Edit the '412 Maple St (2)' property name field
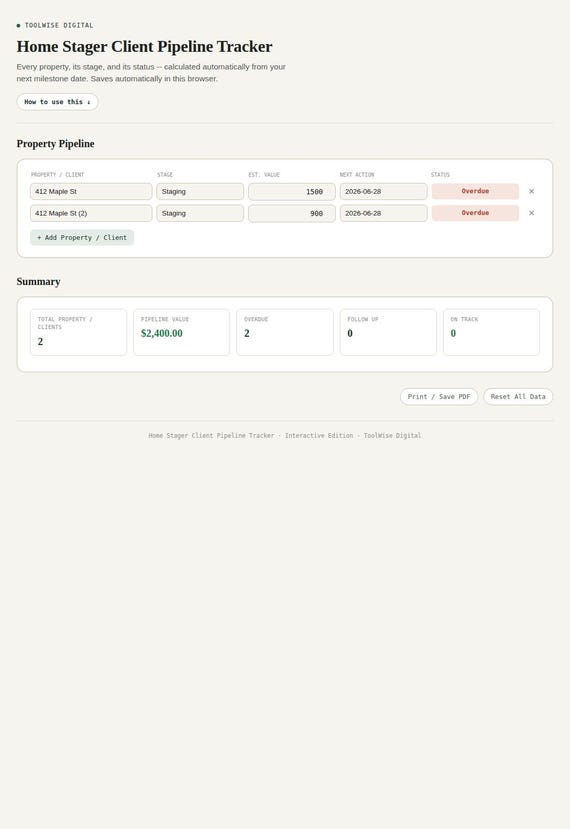 91,213
